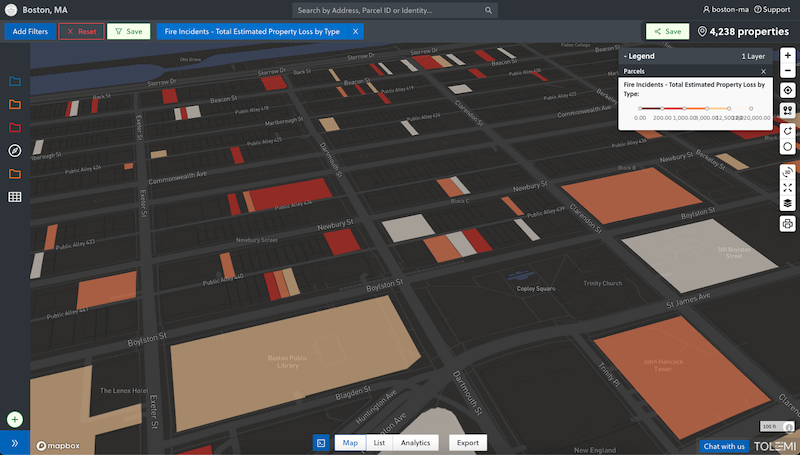The height and width of the screenshot is (455, 800).
Task: Open the compass icon in left sidebar
Action: pyautogui.click(x=15, y=151)
